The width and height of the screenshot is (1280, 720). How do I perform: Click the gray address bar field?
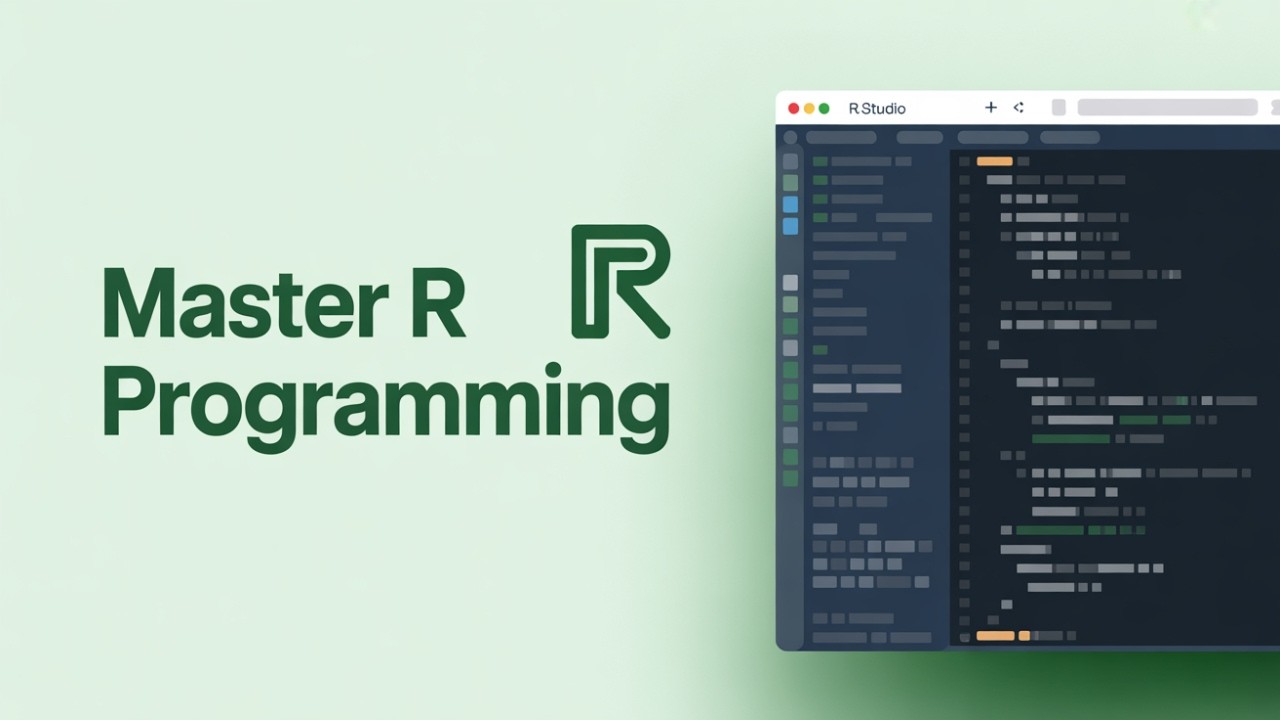[x=1167, y=108]
